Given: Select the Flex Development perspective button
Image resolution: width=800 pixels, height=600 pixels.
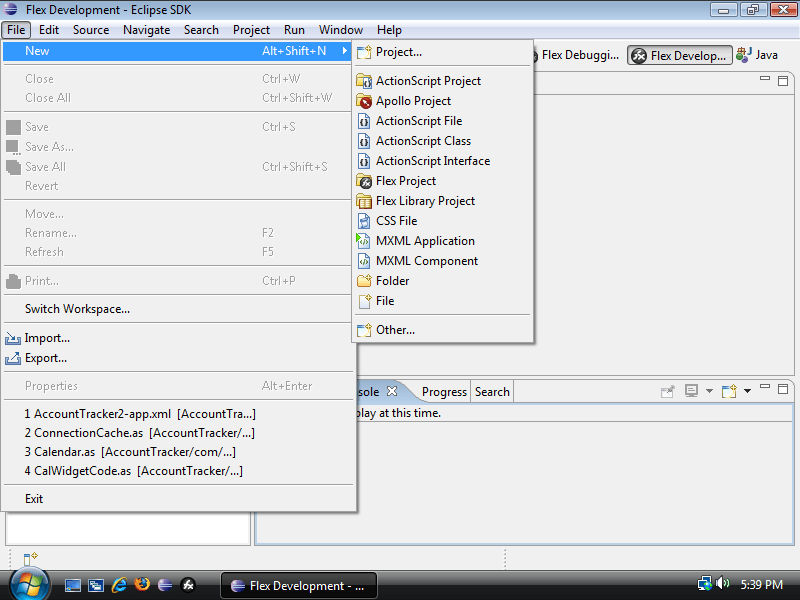Looking at the screenshot, I should point(679,55).
